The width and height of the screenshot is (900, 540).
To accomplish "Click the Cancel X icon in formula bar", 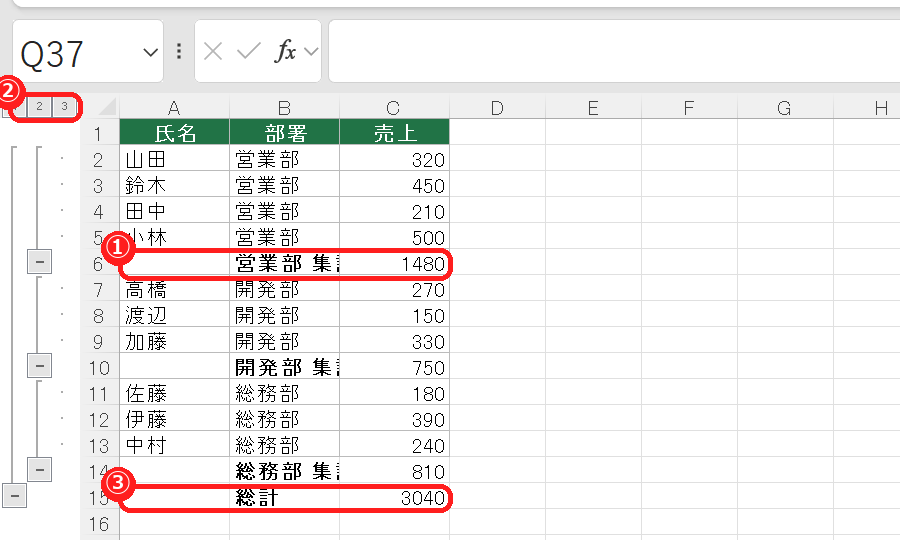I will 213,52.
